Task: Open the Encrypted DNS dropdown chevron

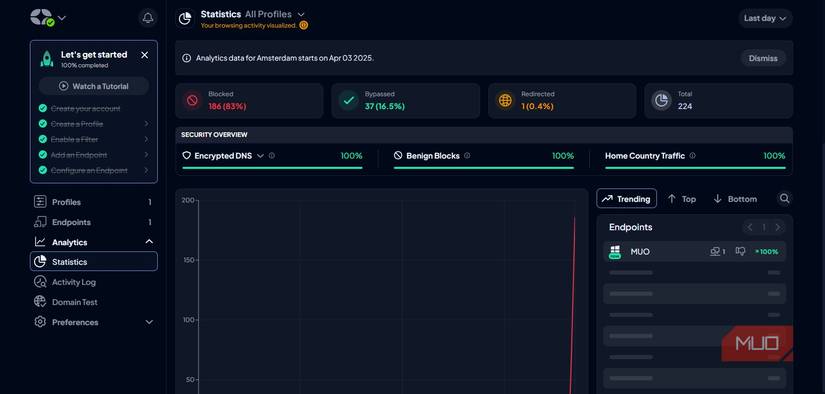Action: [260, 156]
